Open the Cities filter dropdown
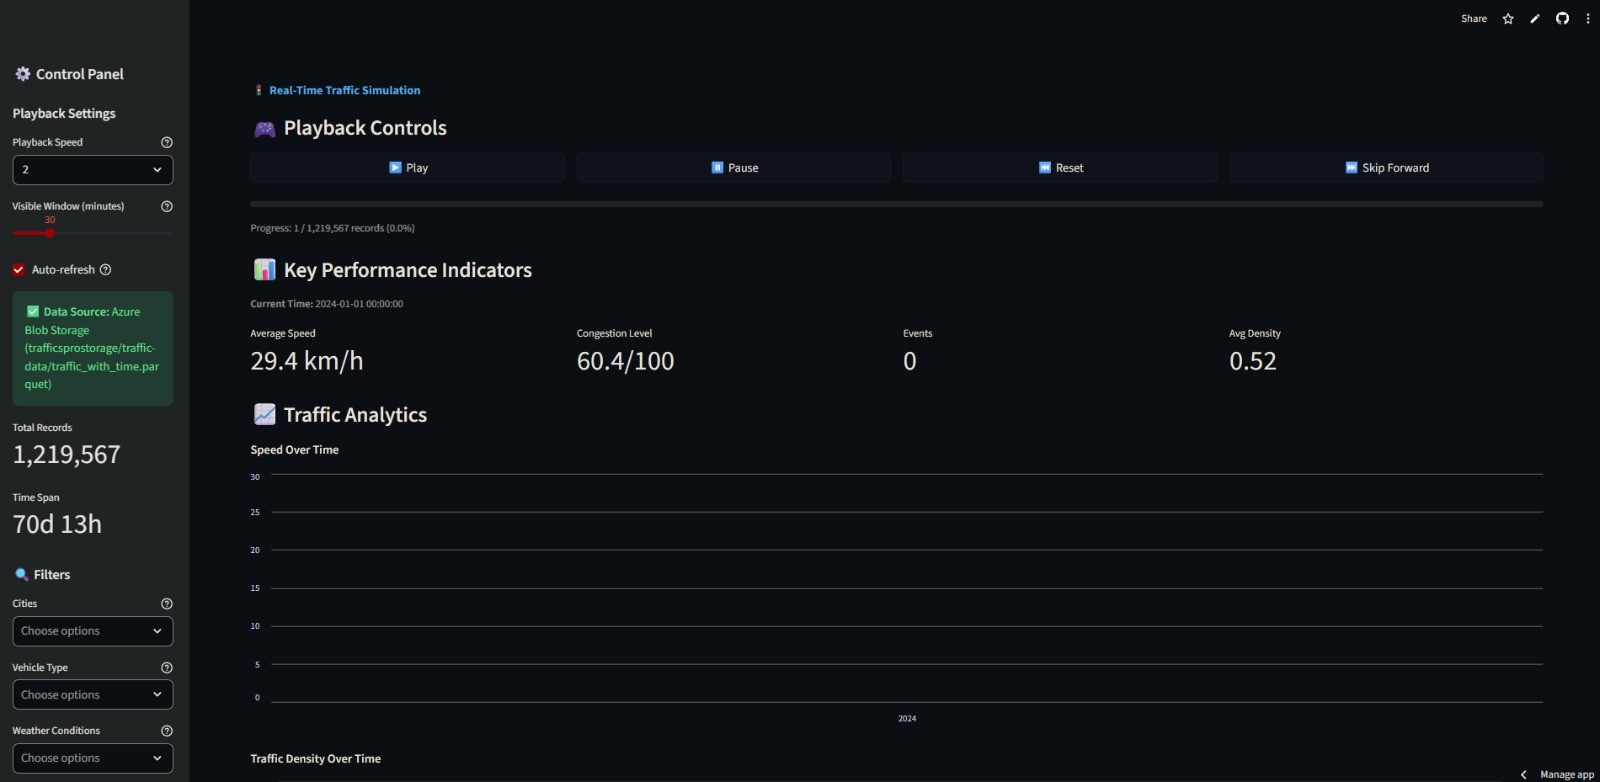Viewport: 1600px width, 782px height. [92, 631]
